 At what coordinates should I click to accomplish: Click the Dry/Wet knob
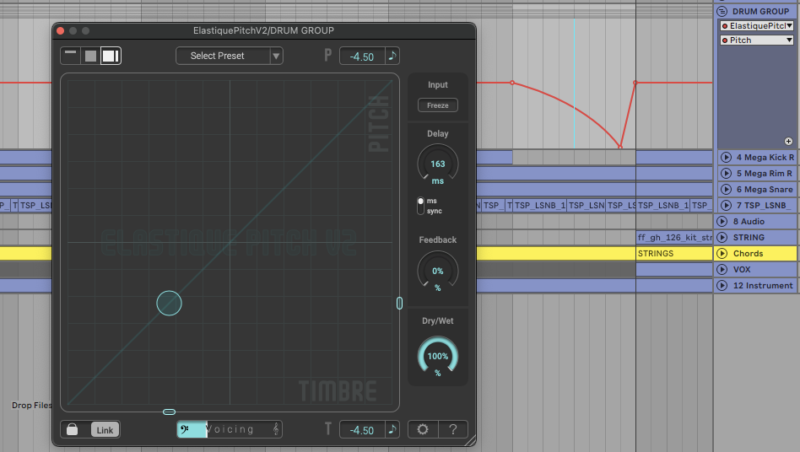(x=437, y=356)
